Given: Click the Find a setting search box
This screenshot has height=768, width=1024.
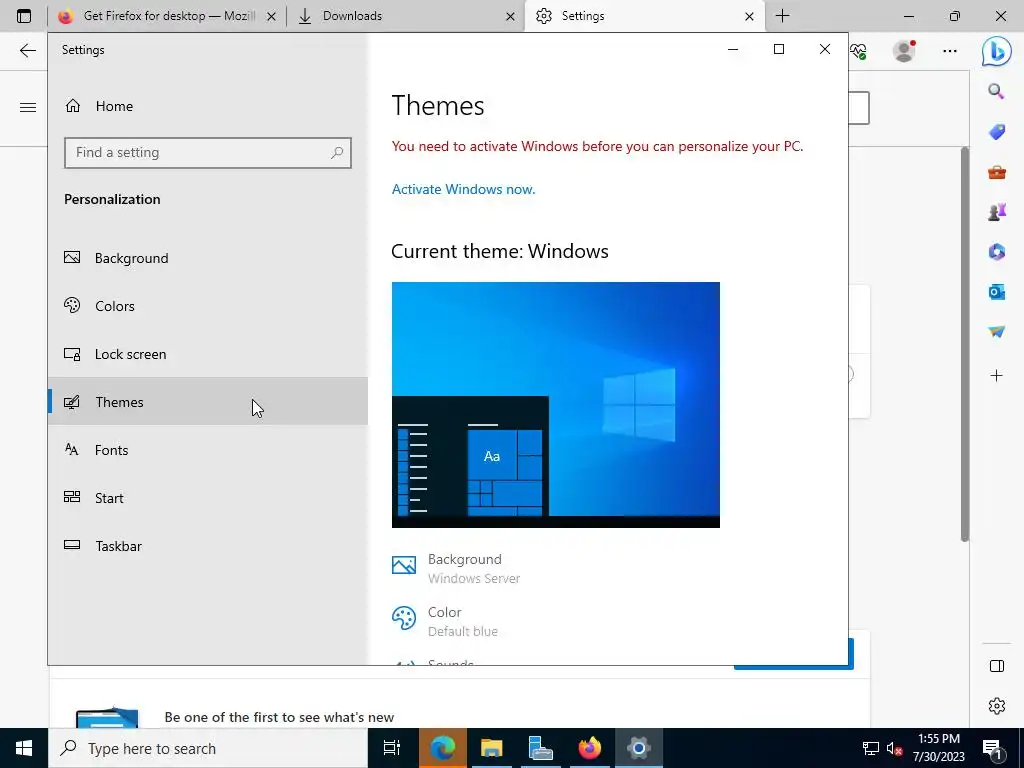Looking at the screenshot, I should point(208,153).
